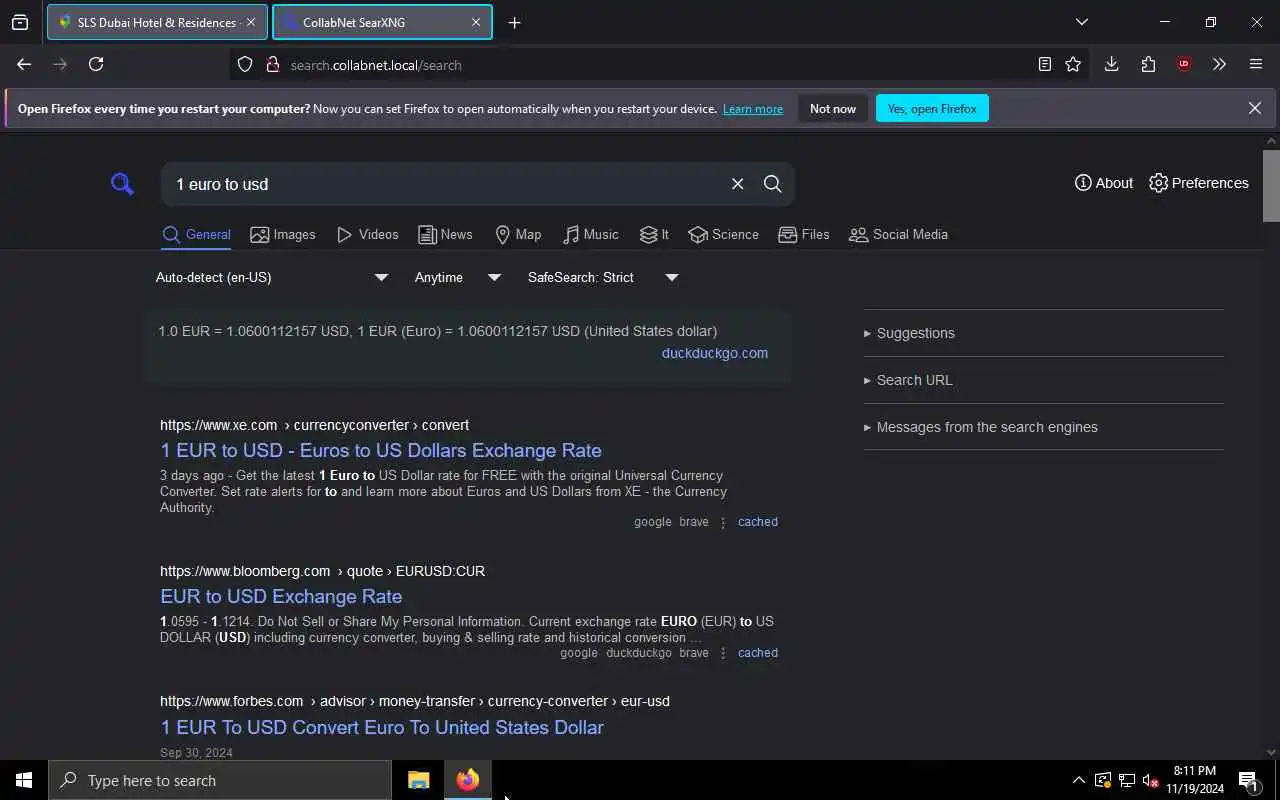
Task: Close the CollabNet SearXNG tab
Action: tap(476, 22)
